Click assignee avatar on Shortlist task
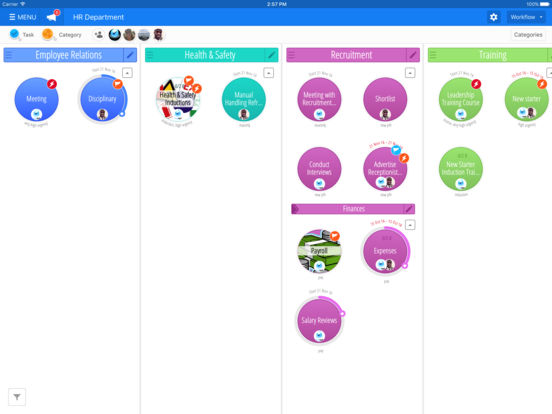The image size is (552, 414). [385, 114]
